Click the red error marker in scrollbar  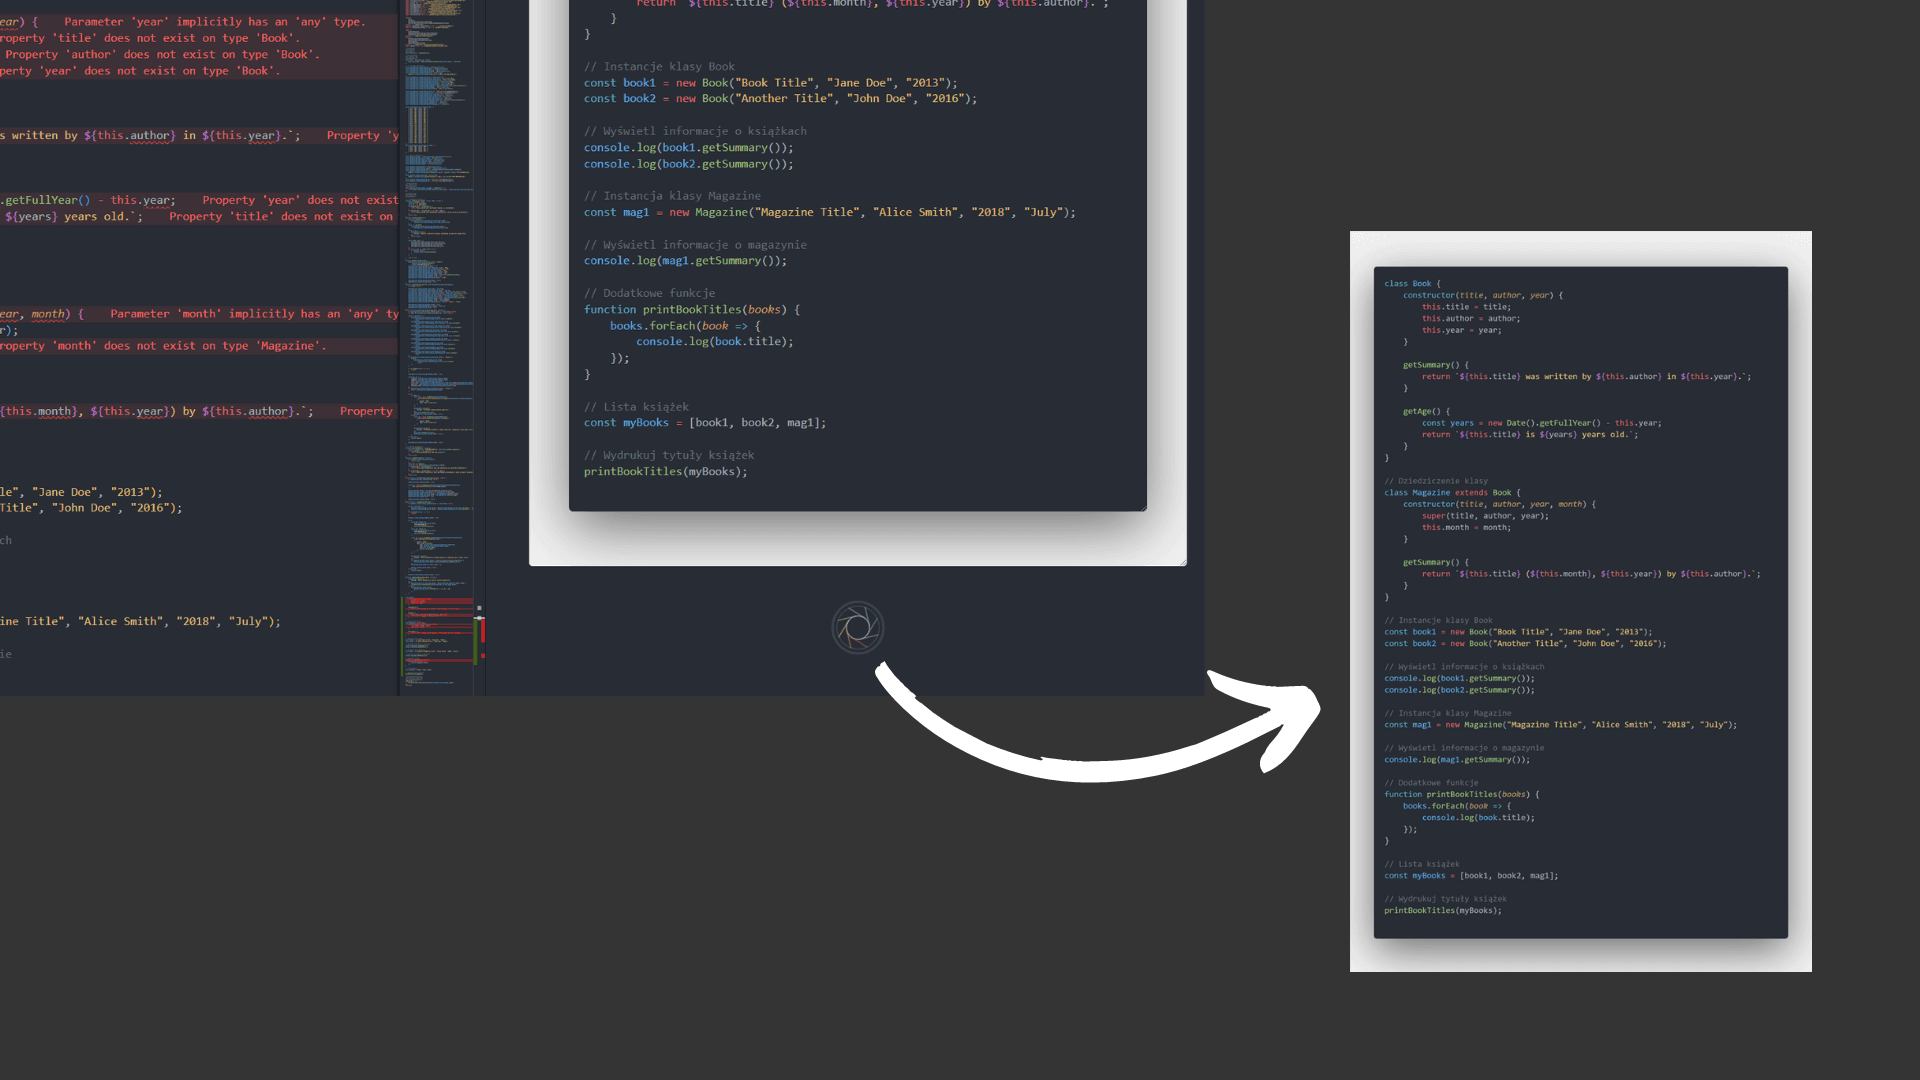[482, 629]
